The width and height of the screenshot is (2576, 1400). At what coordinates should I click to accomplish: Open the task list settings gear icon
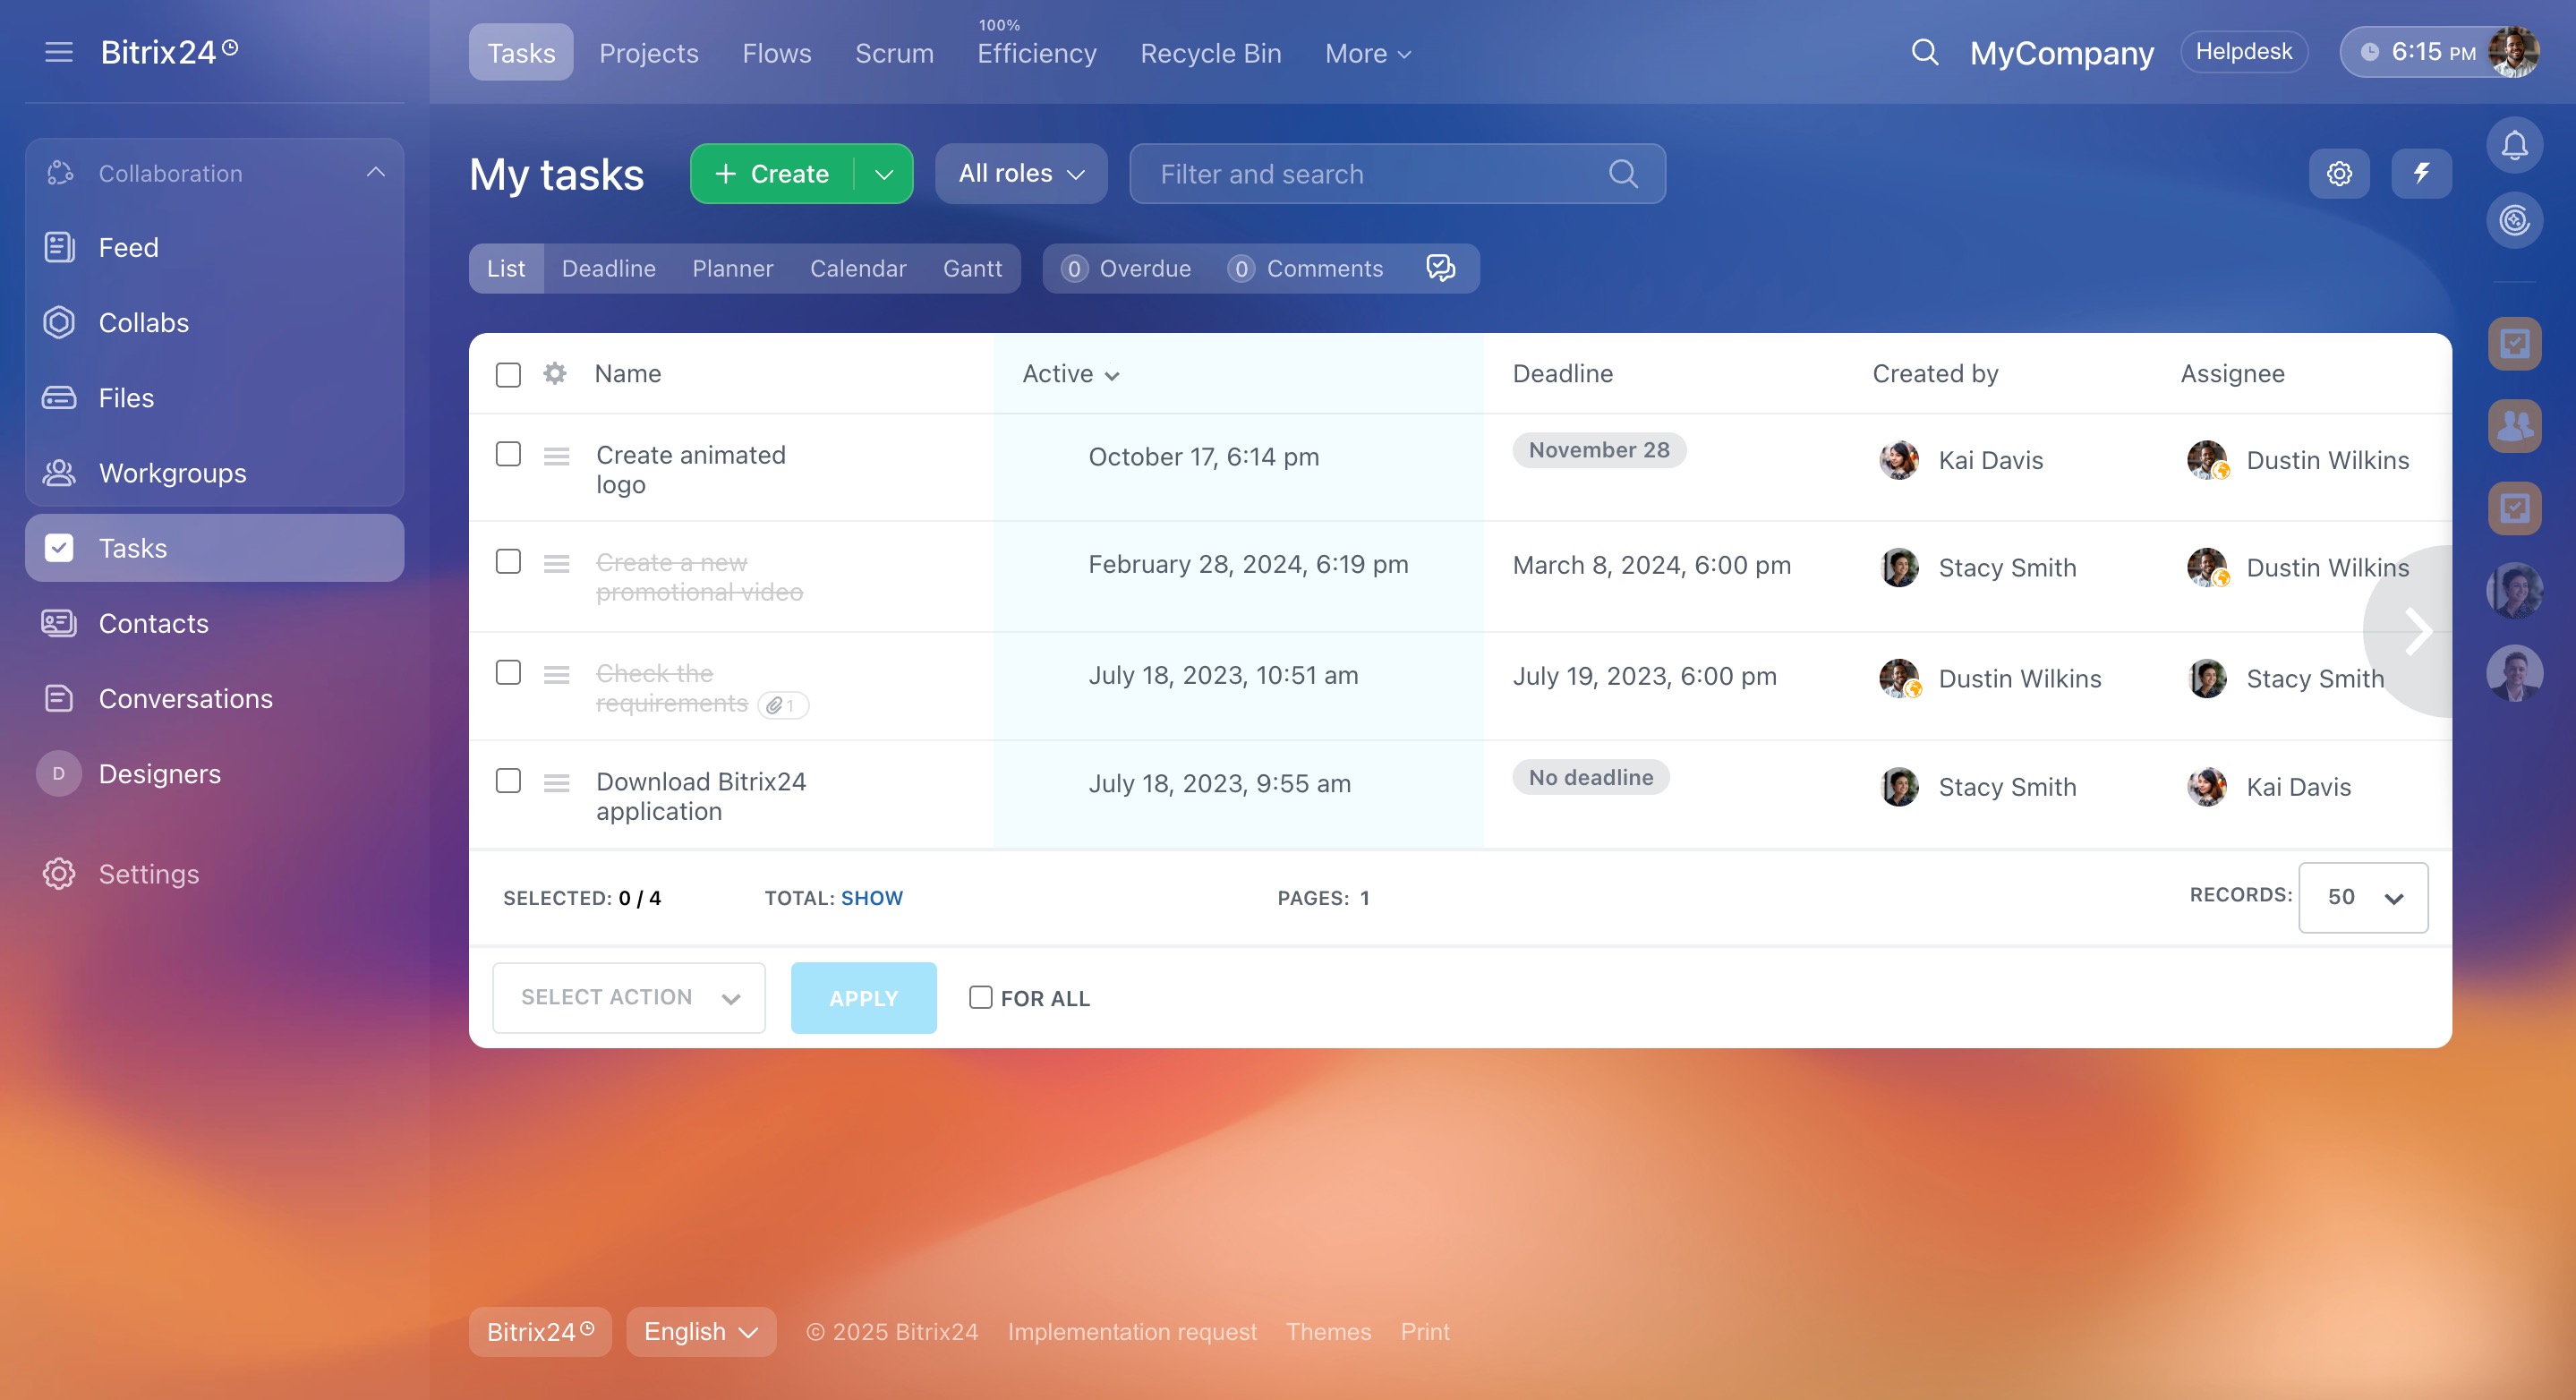(x=2339, y=174)
